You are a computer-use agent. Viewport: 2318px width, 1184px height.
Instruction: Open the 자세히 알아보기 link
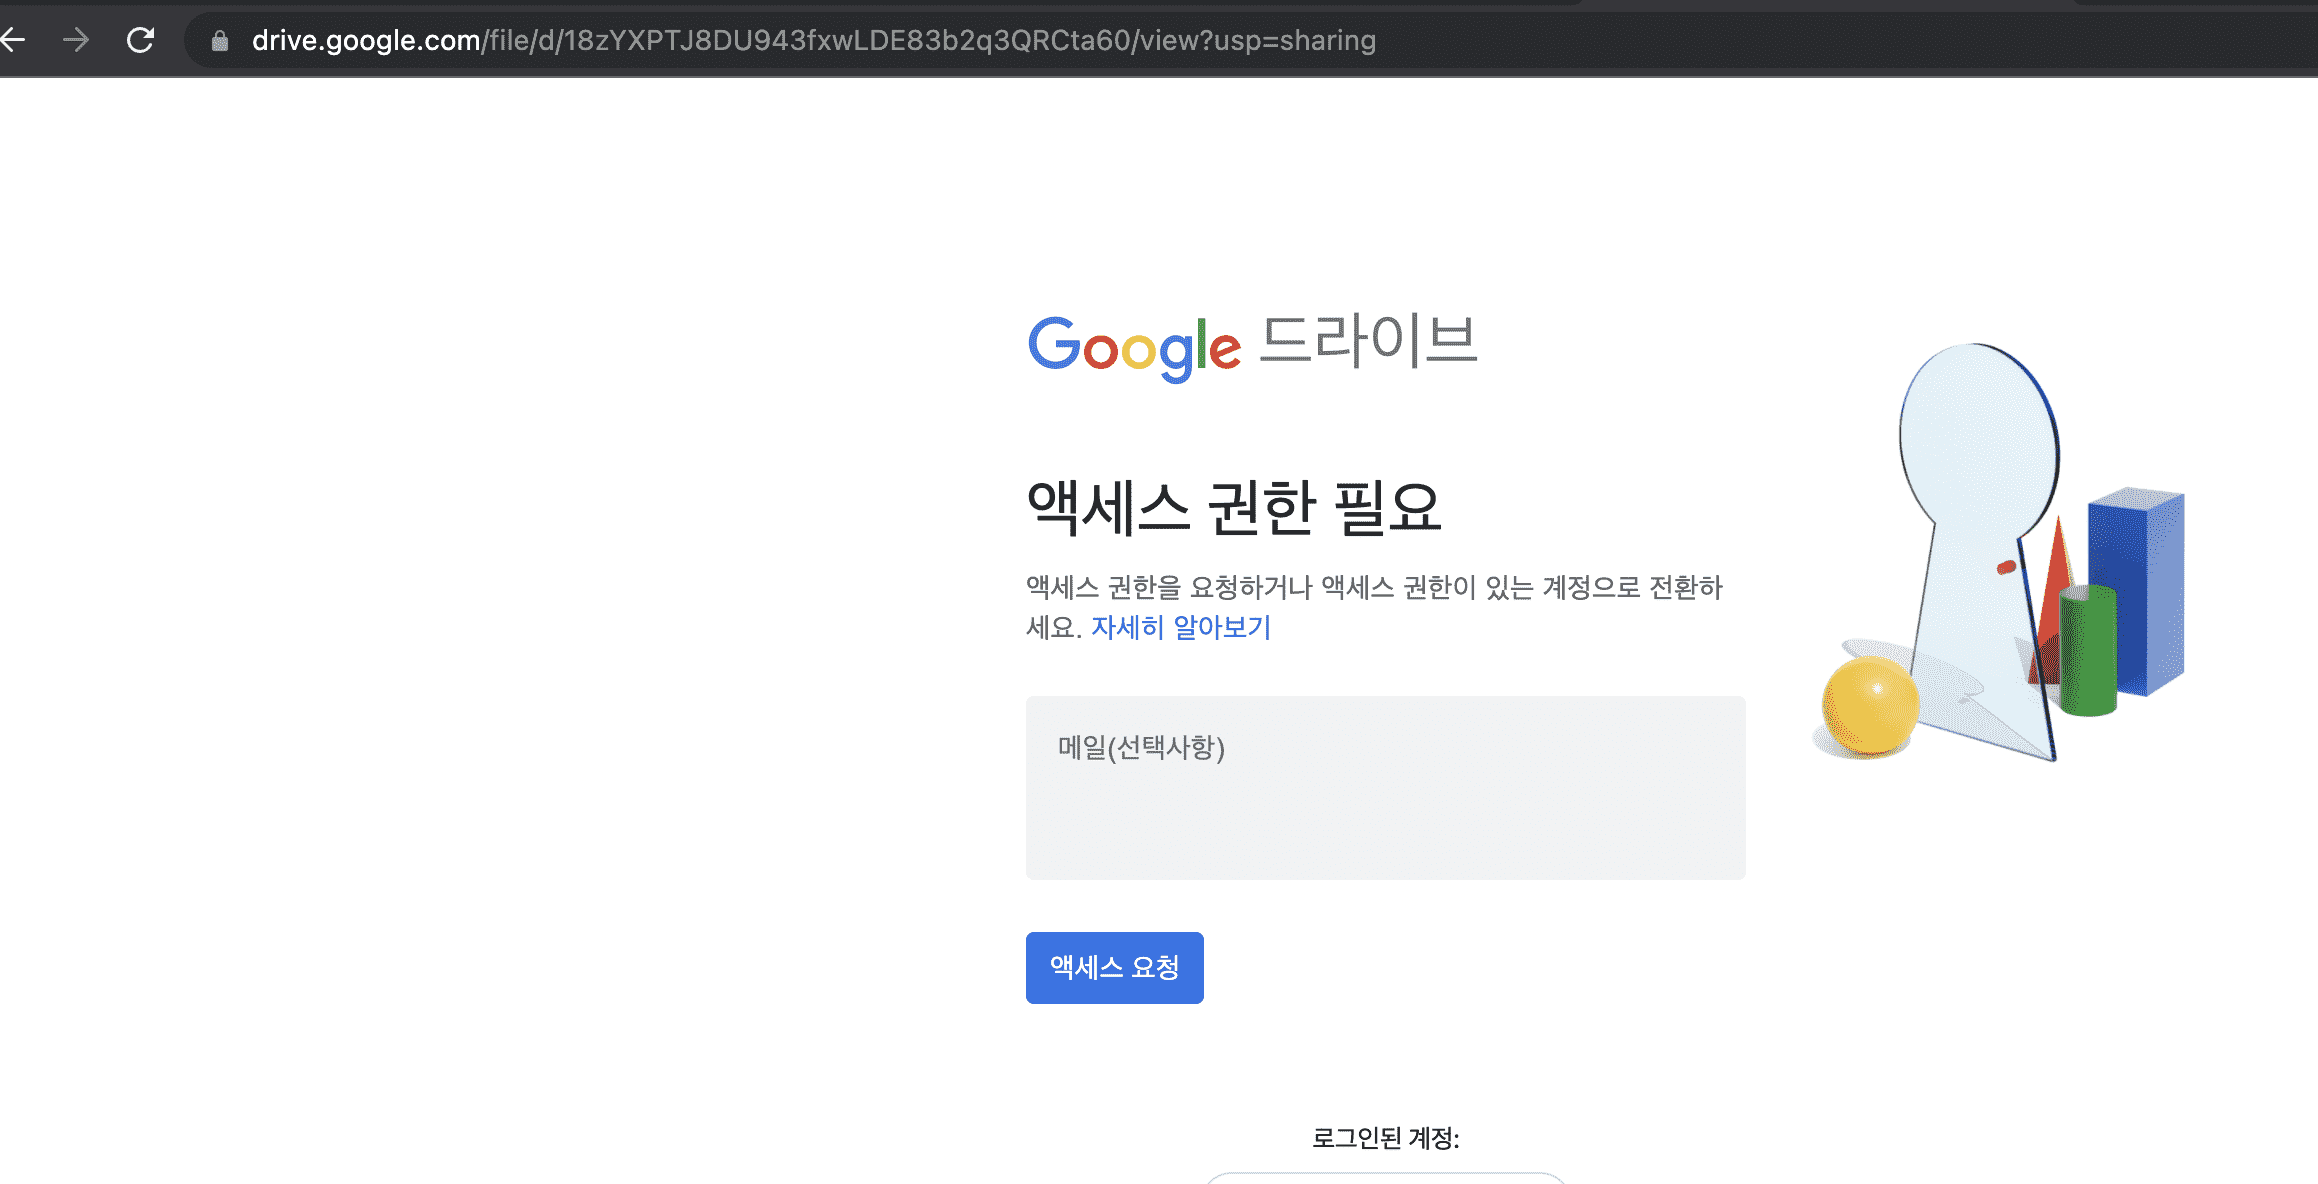(x=1180, y=627)
